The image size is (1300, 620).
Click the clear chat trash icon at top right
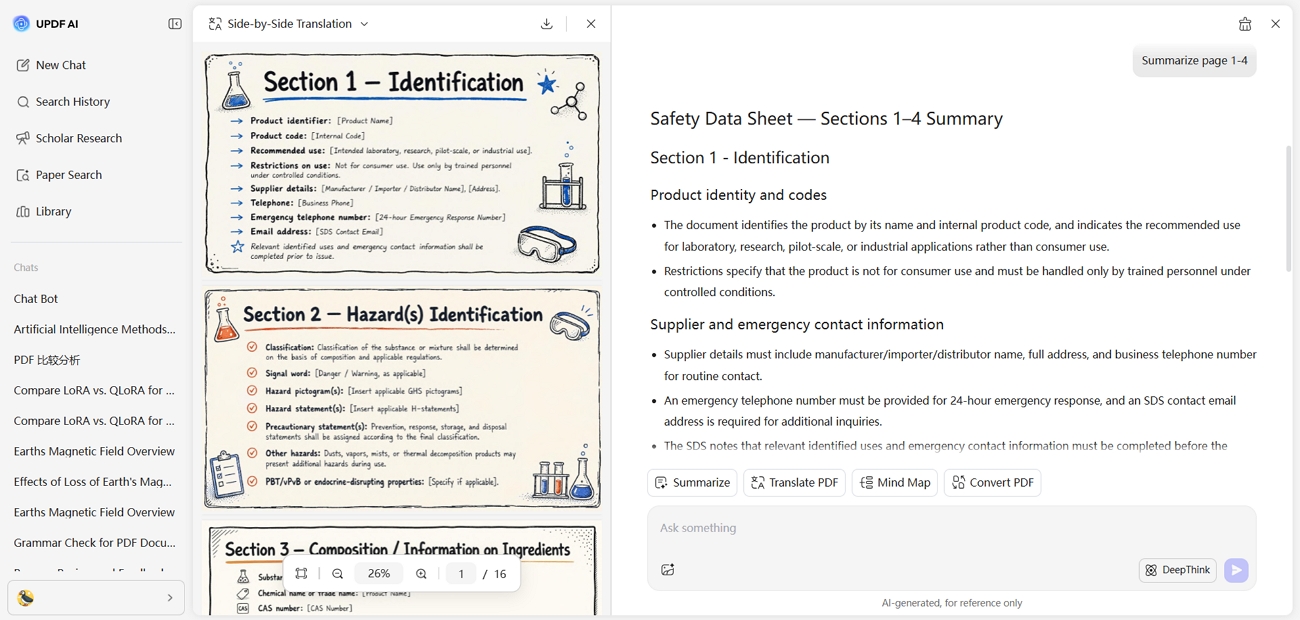coord(1245,24)
